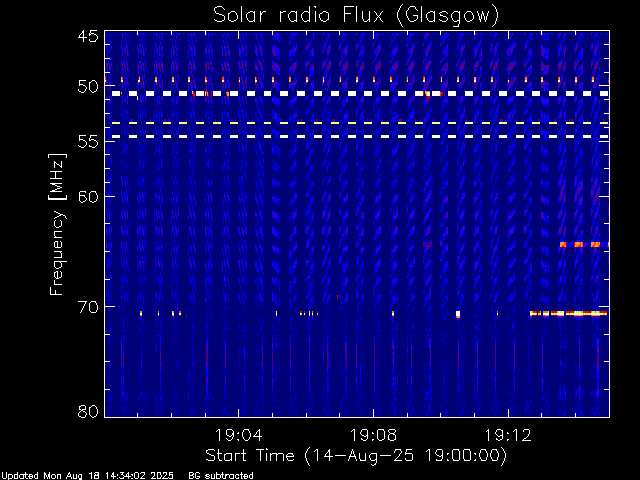Click the '80' frequency tick label
The image size is (640, 480).
(x=88, y=411)
